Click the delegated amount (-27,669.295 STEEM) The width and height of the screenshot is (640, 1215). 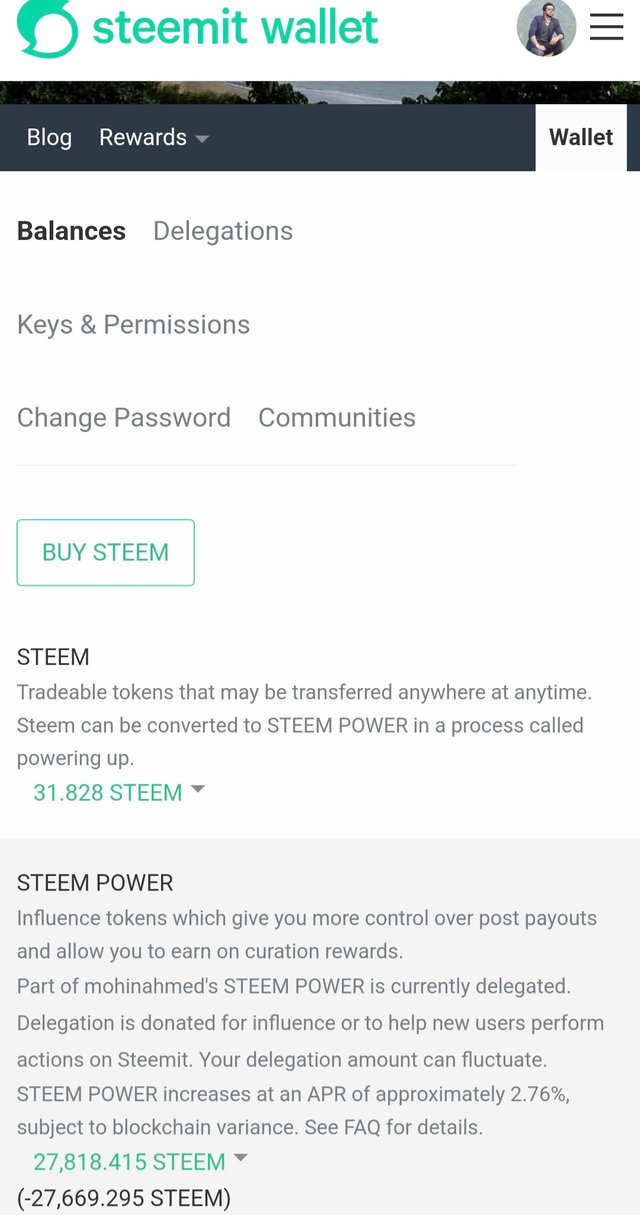pos(124,1197)
